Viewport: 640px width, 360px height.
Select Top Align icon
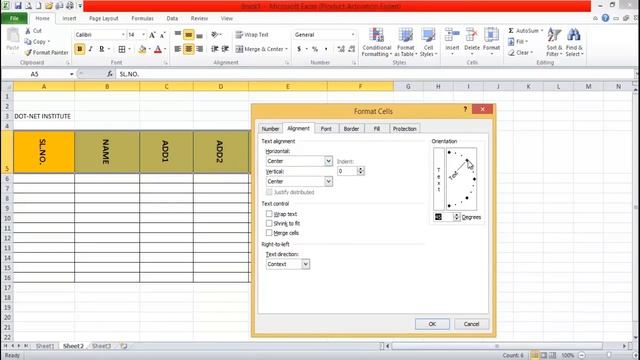[178, 35]
